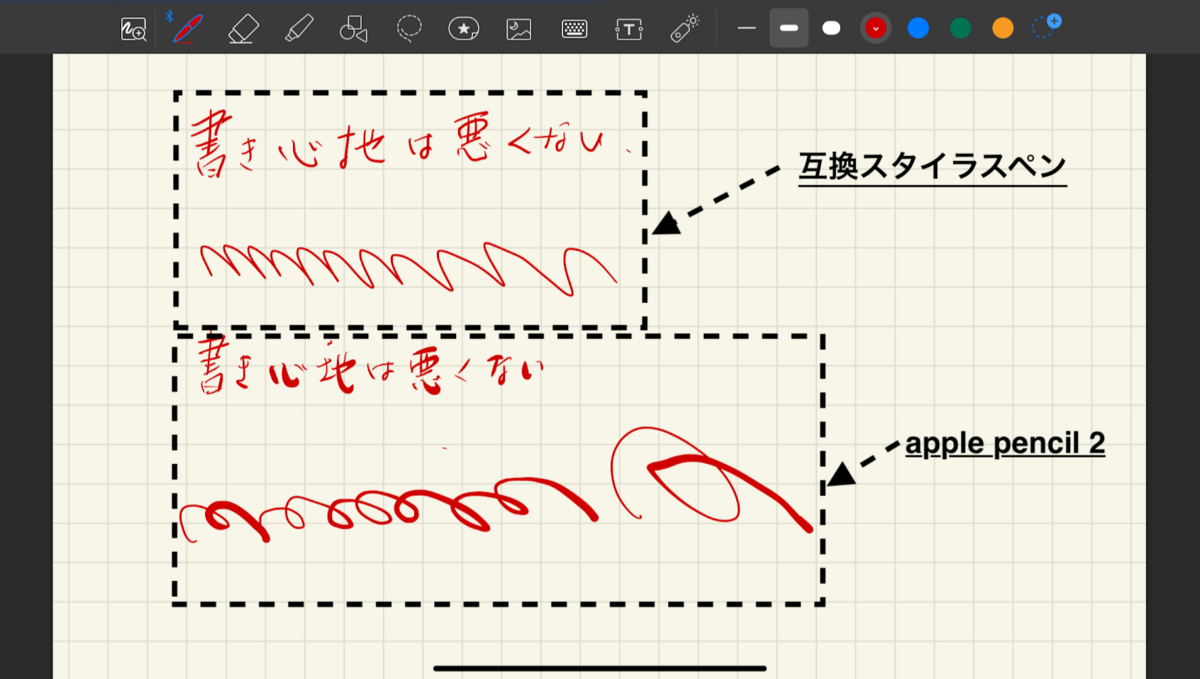The image size is (1200, 679).
Task: Select the medium stroke width
Action: click(x=788, y=27)
